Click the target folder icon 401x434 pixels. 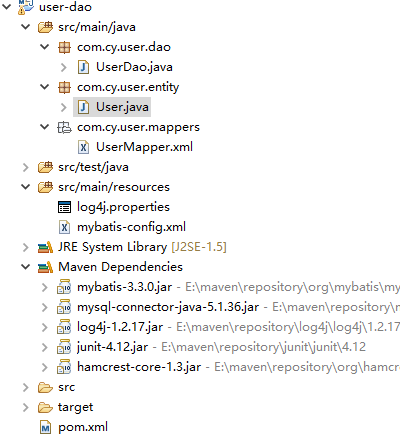pos(45,407)
